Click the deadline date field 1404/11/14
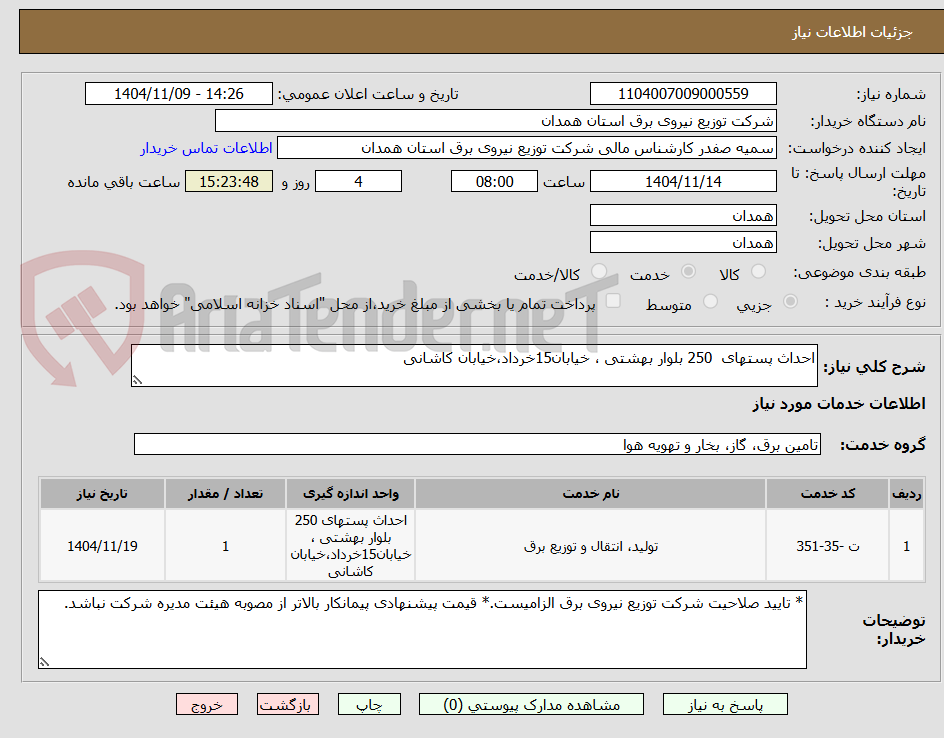The height and width of the screenshot is (738, 944). [683, 181]
